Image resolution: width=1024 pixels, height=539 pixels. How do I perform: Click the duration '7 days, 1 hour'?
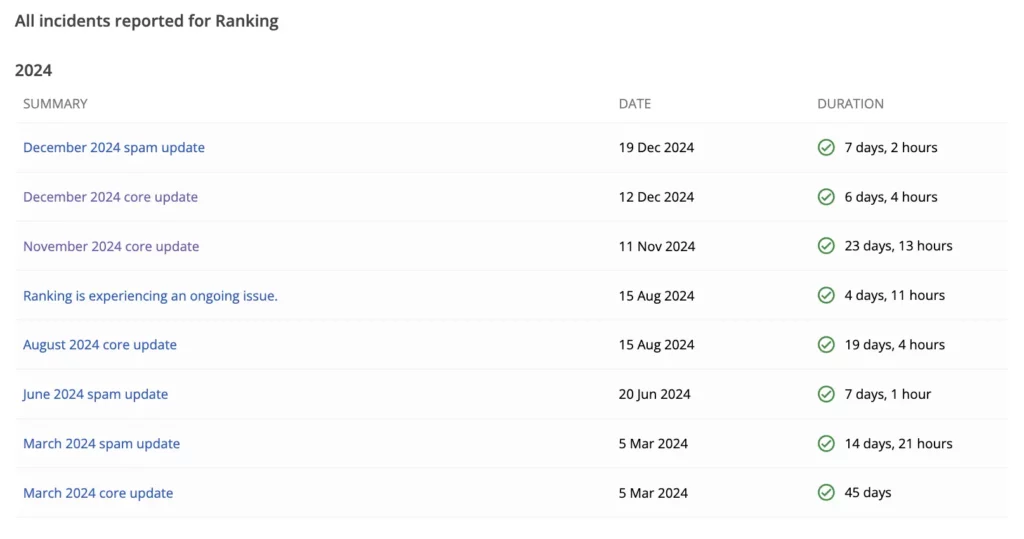[x=888, y=394]
